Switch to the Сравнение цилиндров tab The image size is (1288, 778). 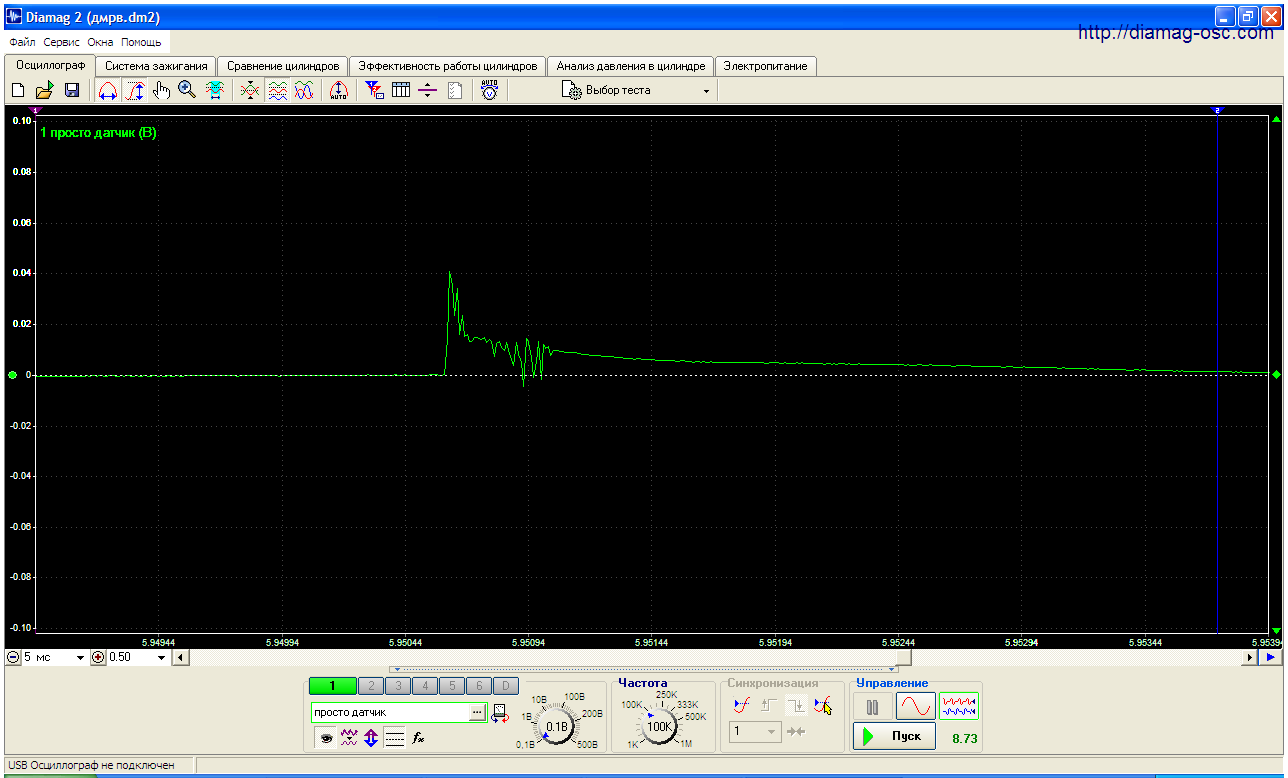tap(283, 66)
